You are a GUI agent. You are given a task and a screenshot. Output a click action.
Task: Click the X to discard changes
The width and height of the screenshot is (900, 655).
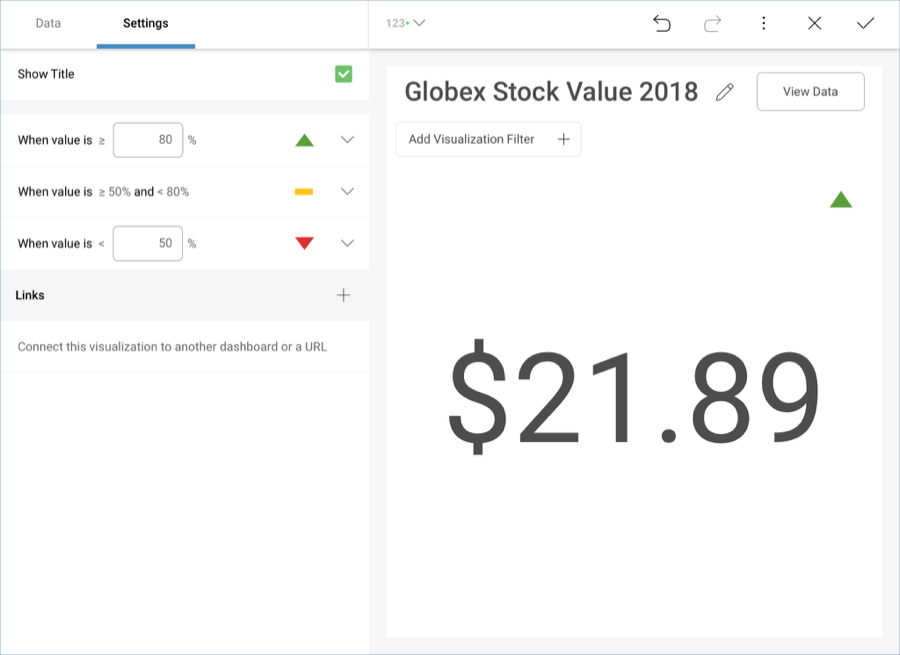pos(815,23)
